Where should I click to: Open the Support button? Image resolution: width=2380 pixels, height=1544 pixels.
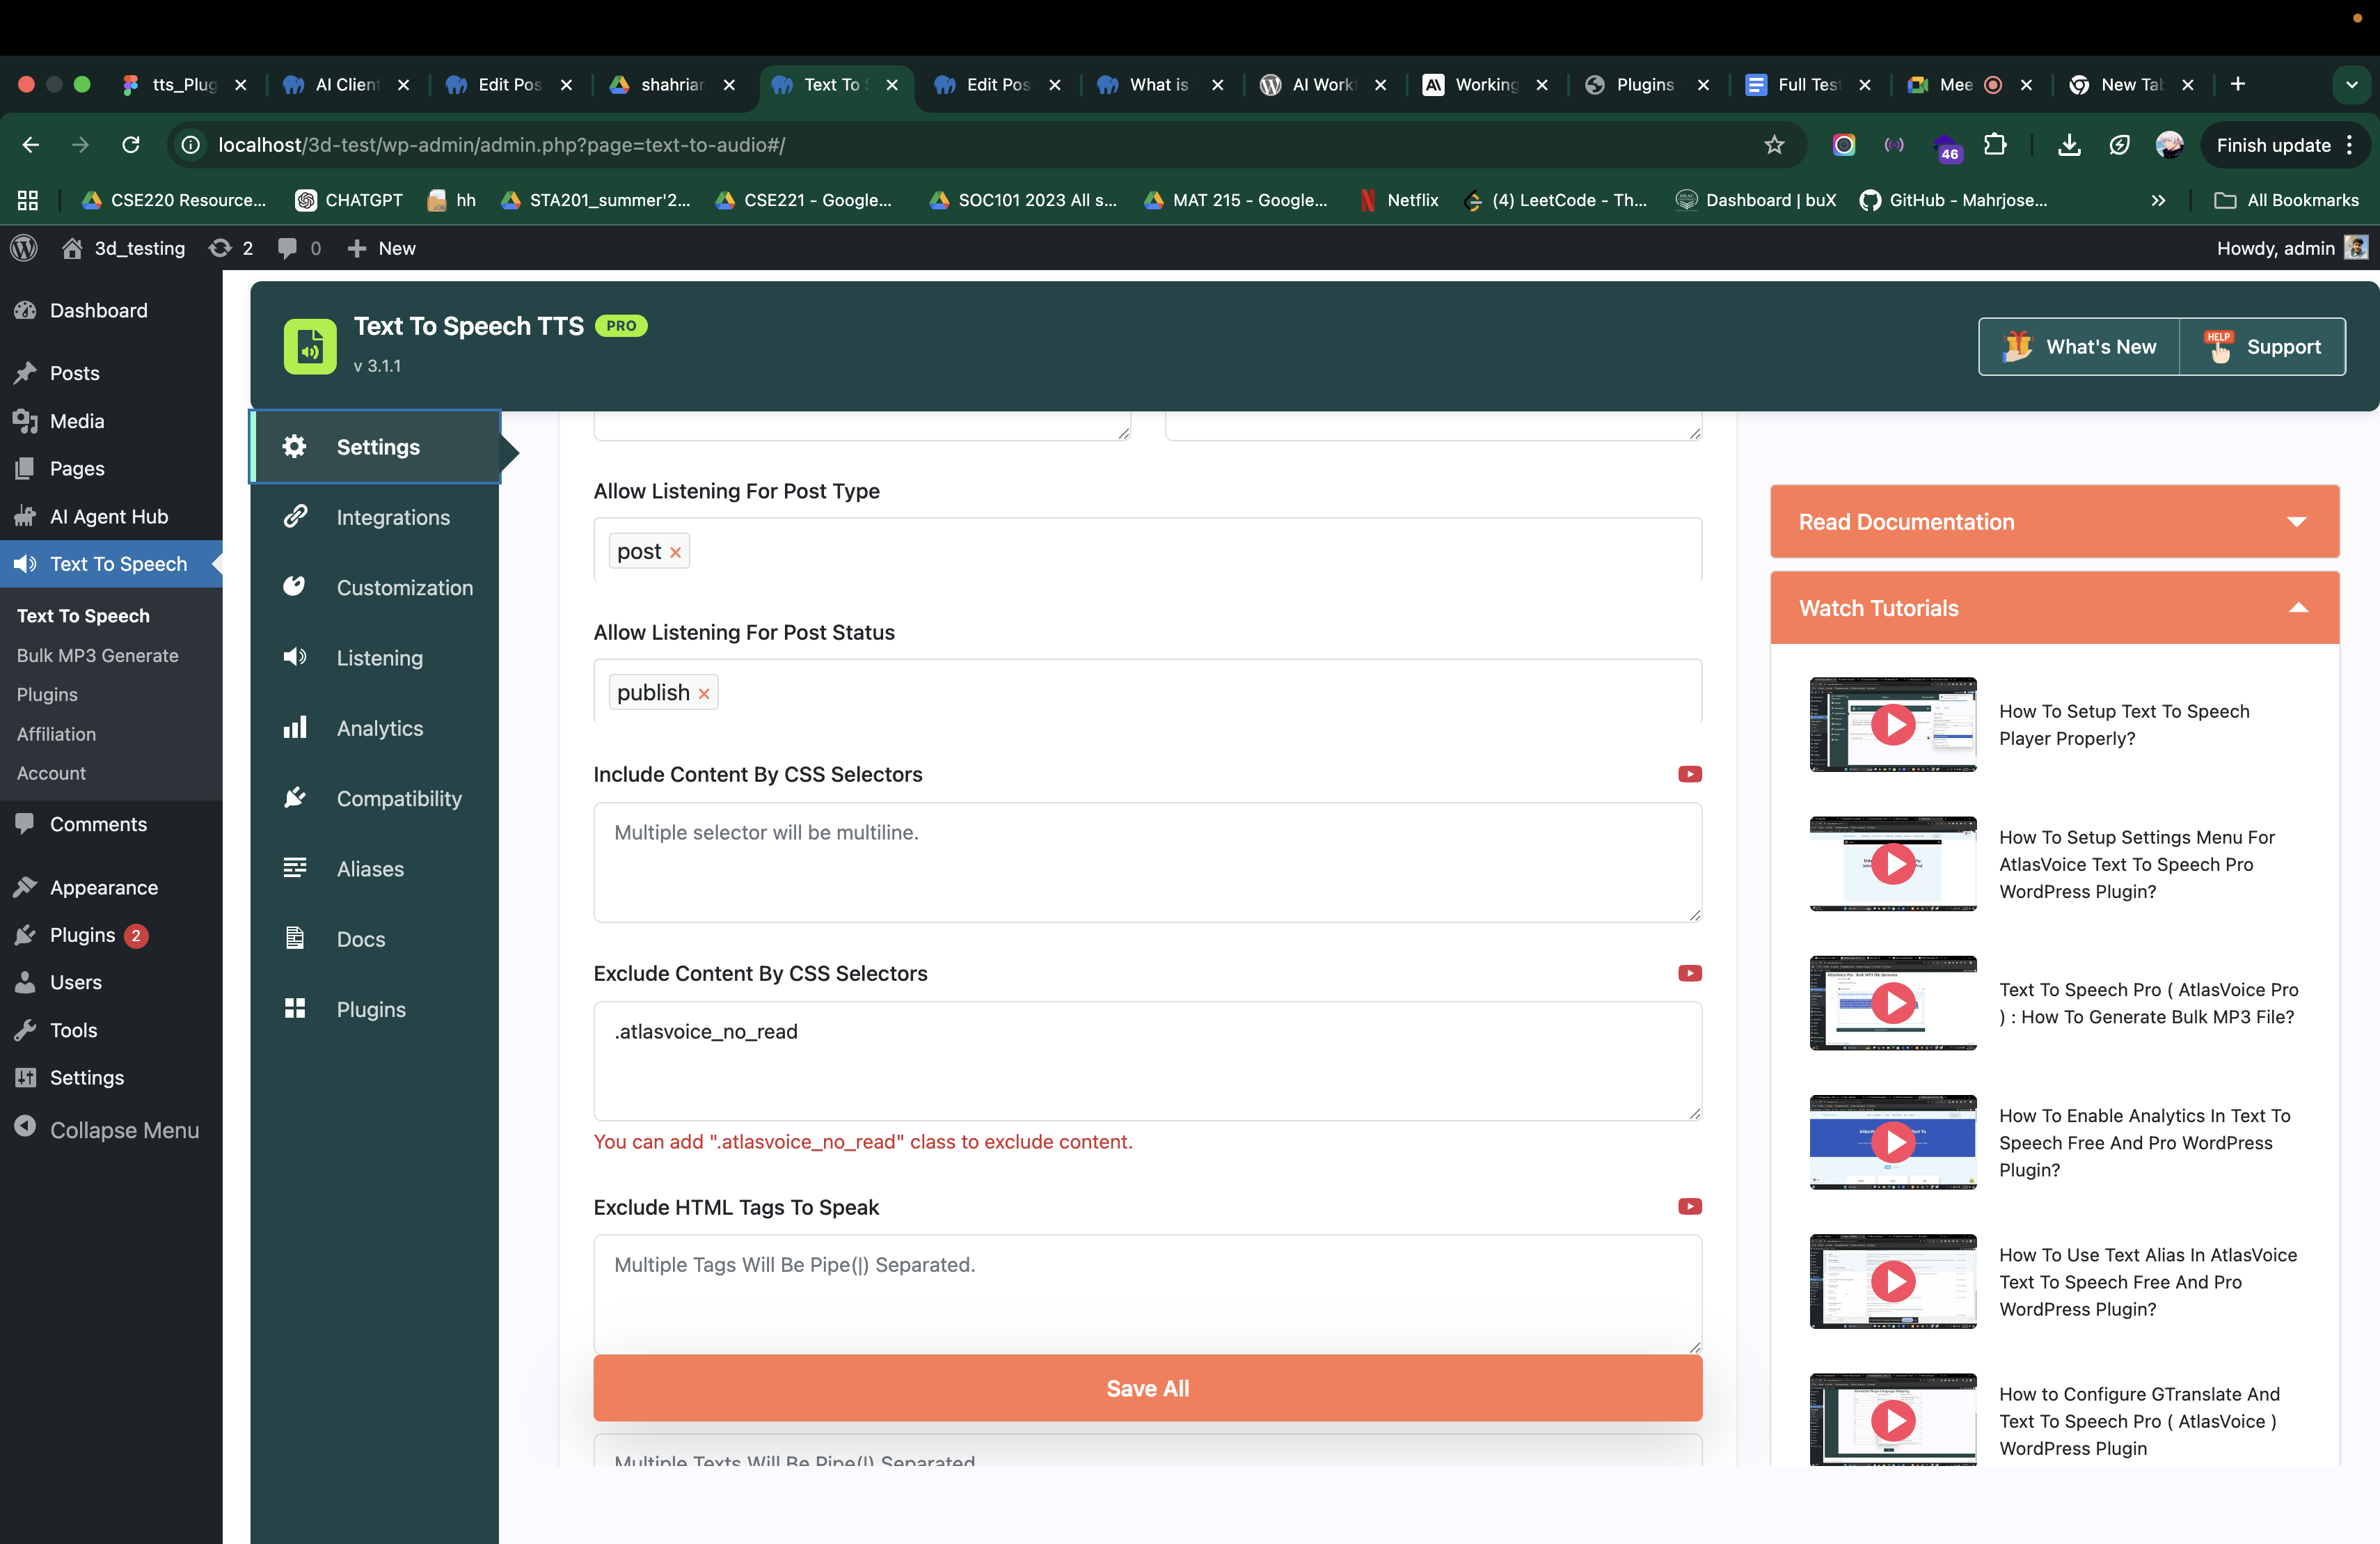pyautogui.click(x=2264, y=347)
